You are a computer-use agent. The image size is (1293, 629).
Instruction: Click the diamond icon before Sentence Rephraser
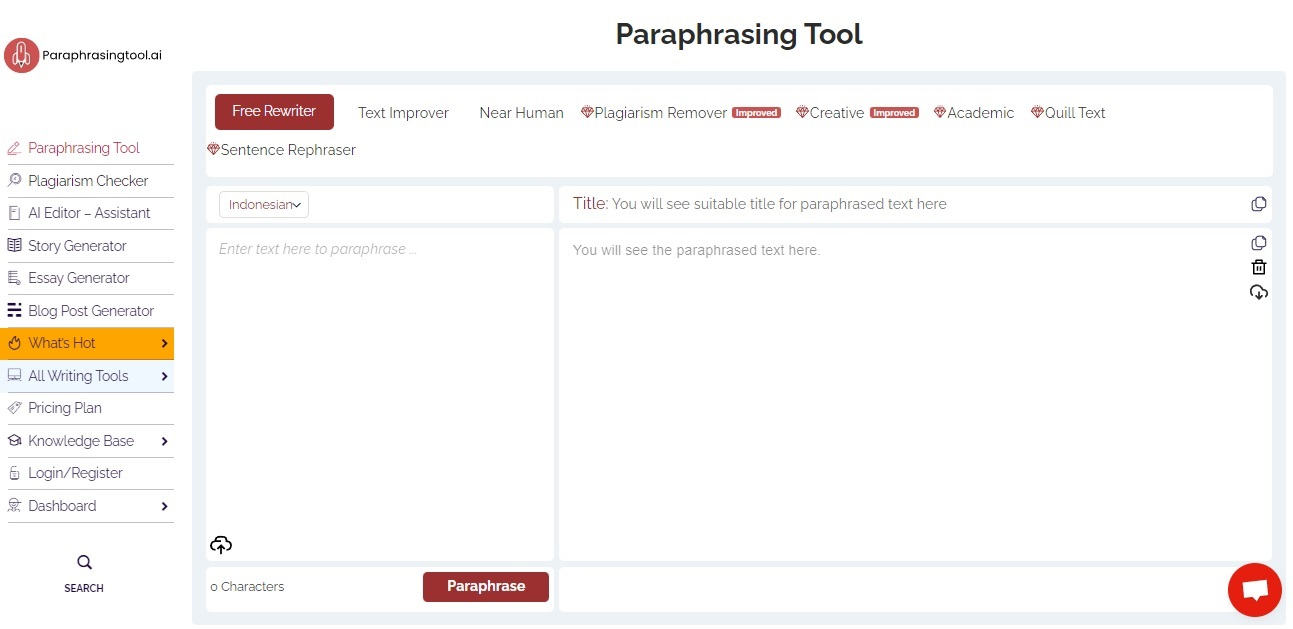pyautogui.click(x=213, y=149)
